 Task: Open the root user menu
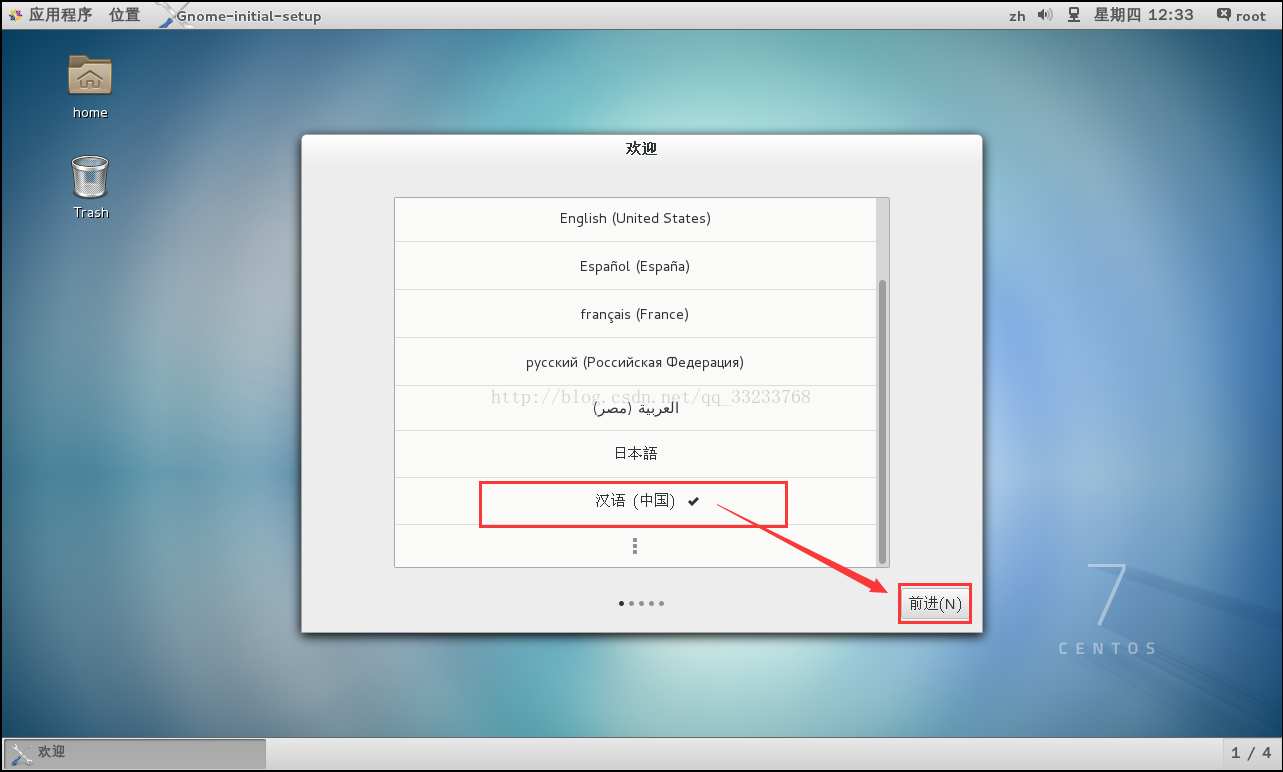tap(1242, 15)
